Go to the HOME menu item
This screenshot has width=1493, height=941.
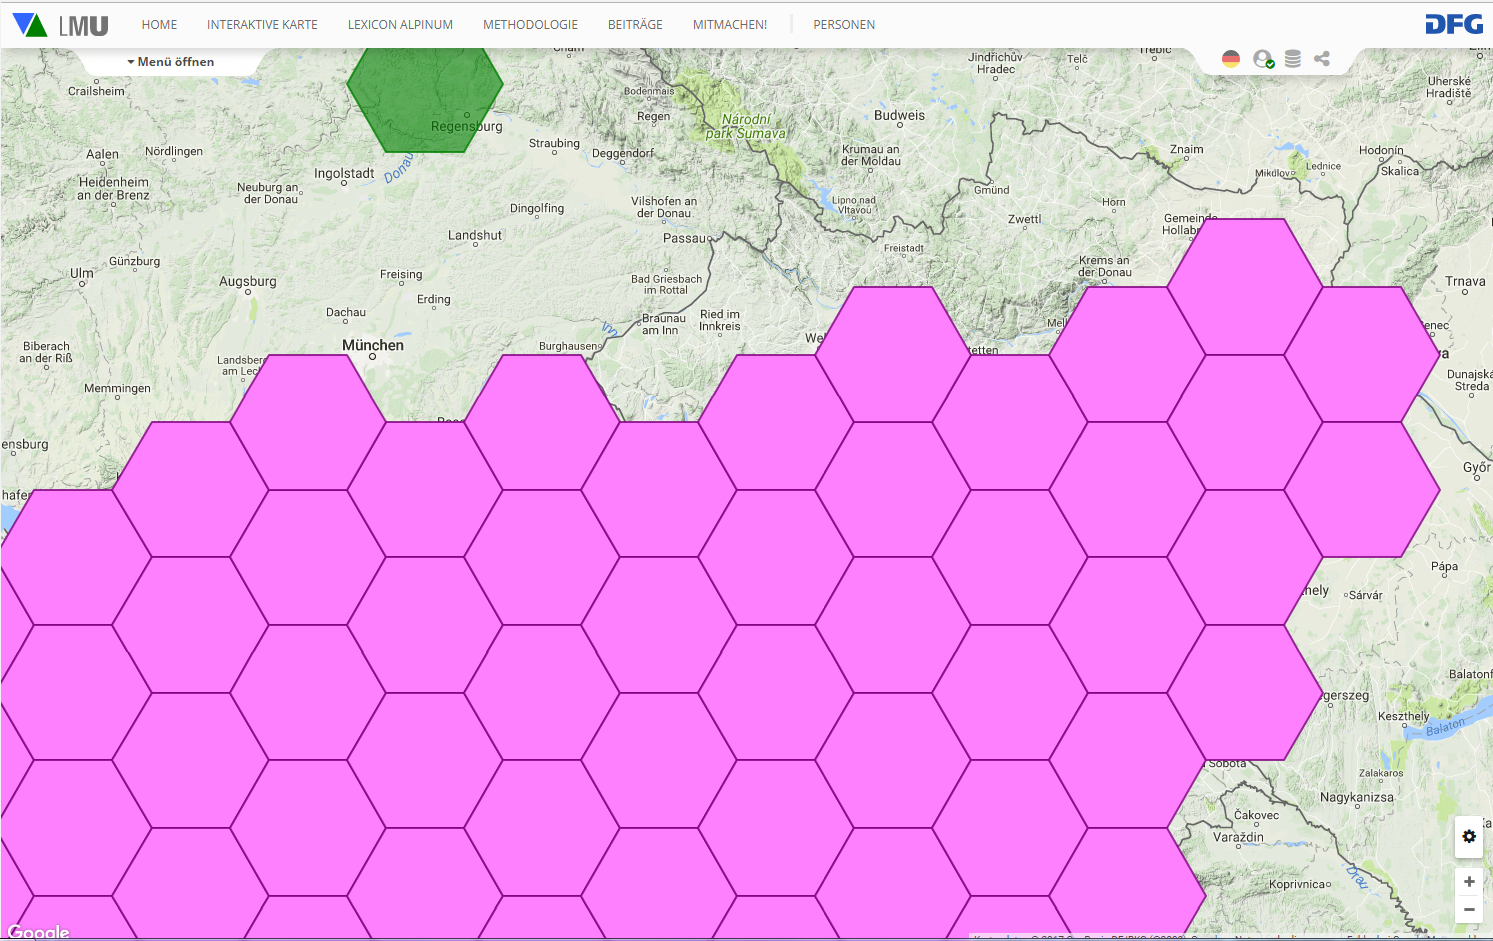[x=159, y=25]
